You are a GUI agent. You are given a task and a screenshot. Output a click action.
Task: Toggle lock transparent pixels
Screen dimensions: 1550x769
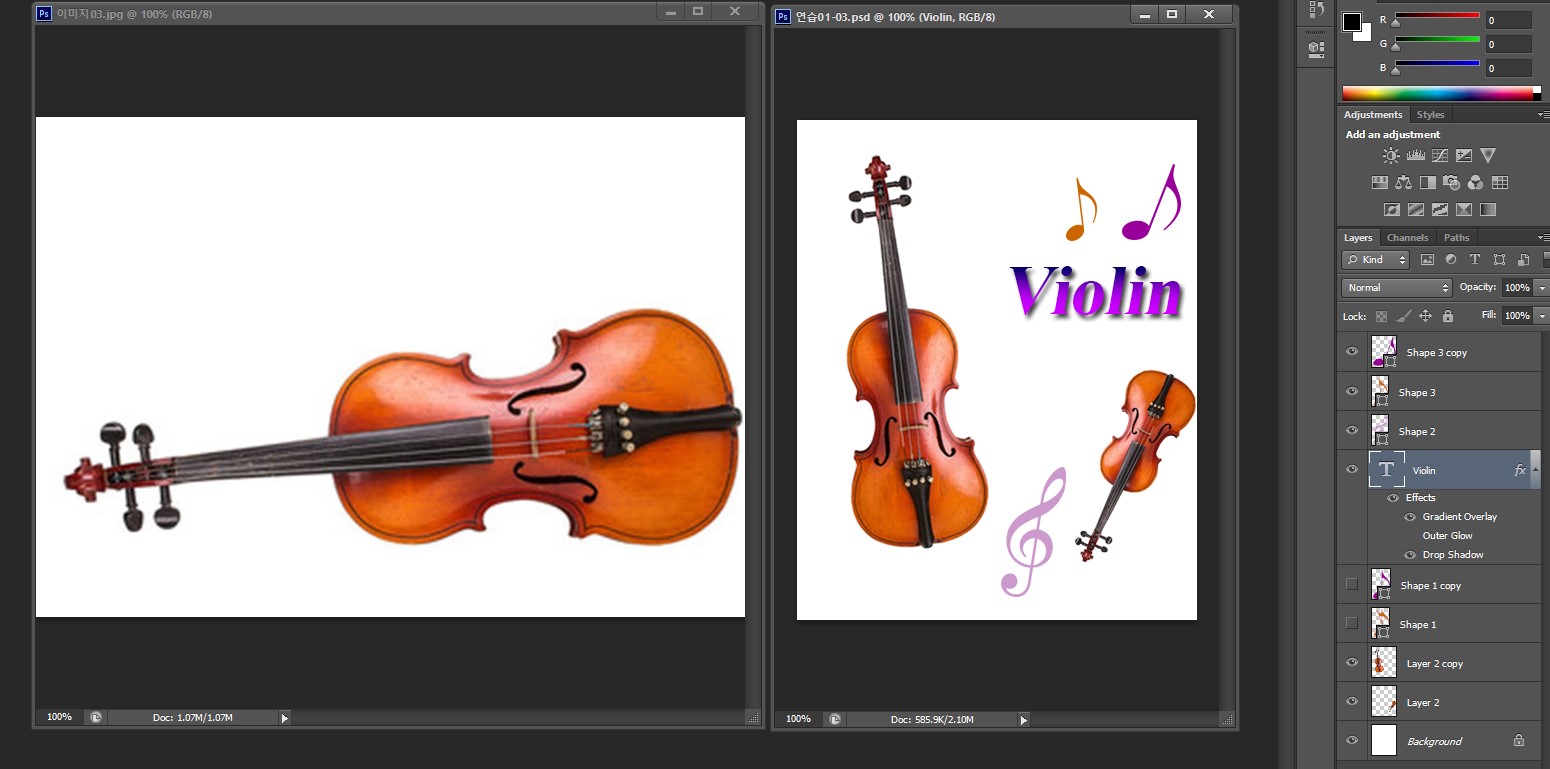pyautogui.click(x=1382, y=316)
